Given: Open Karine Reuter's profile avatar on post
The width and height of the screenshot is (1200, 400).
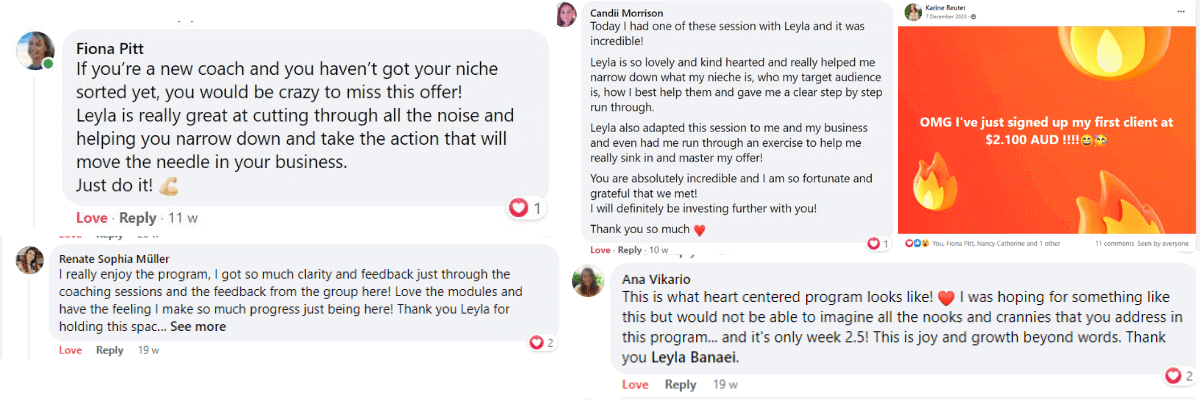Looking at the screenshot, I should click(913, 13).
